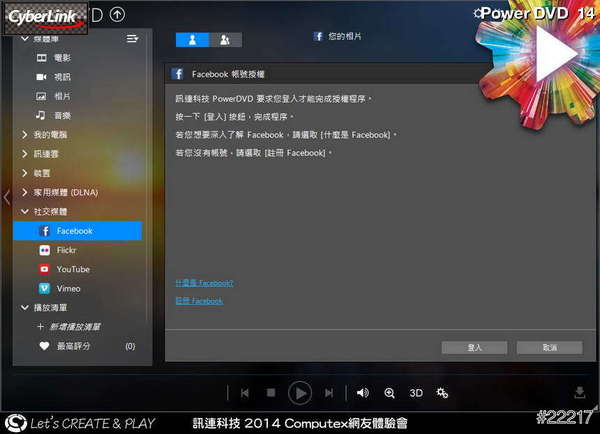Stop playback

(x=271, y=393)
